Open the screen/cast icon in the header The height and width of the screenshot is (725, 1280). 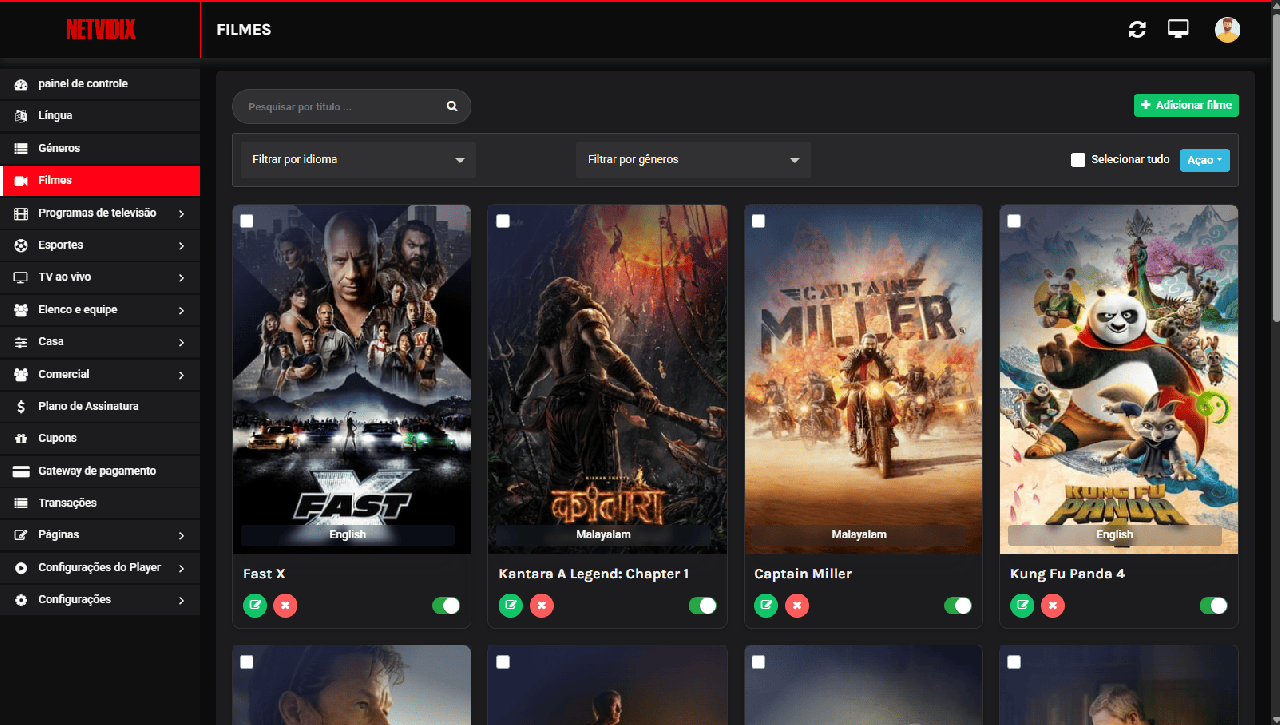(1178, 29)
